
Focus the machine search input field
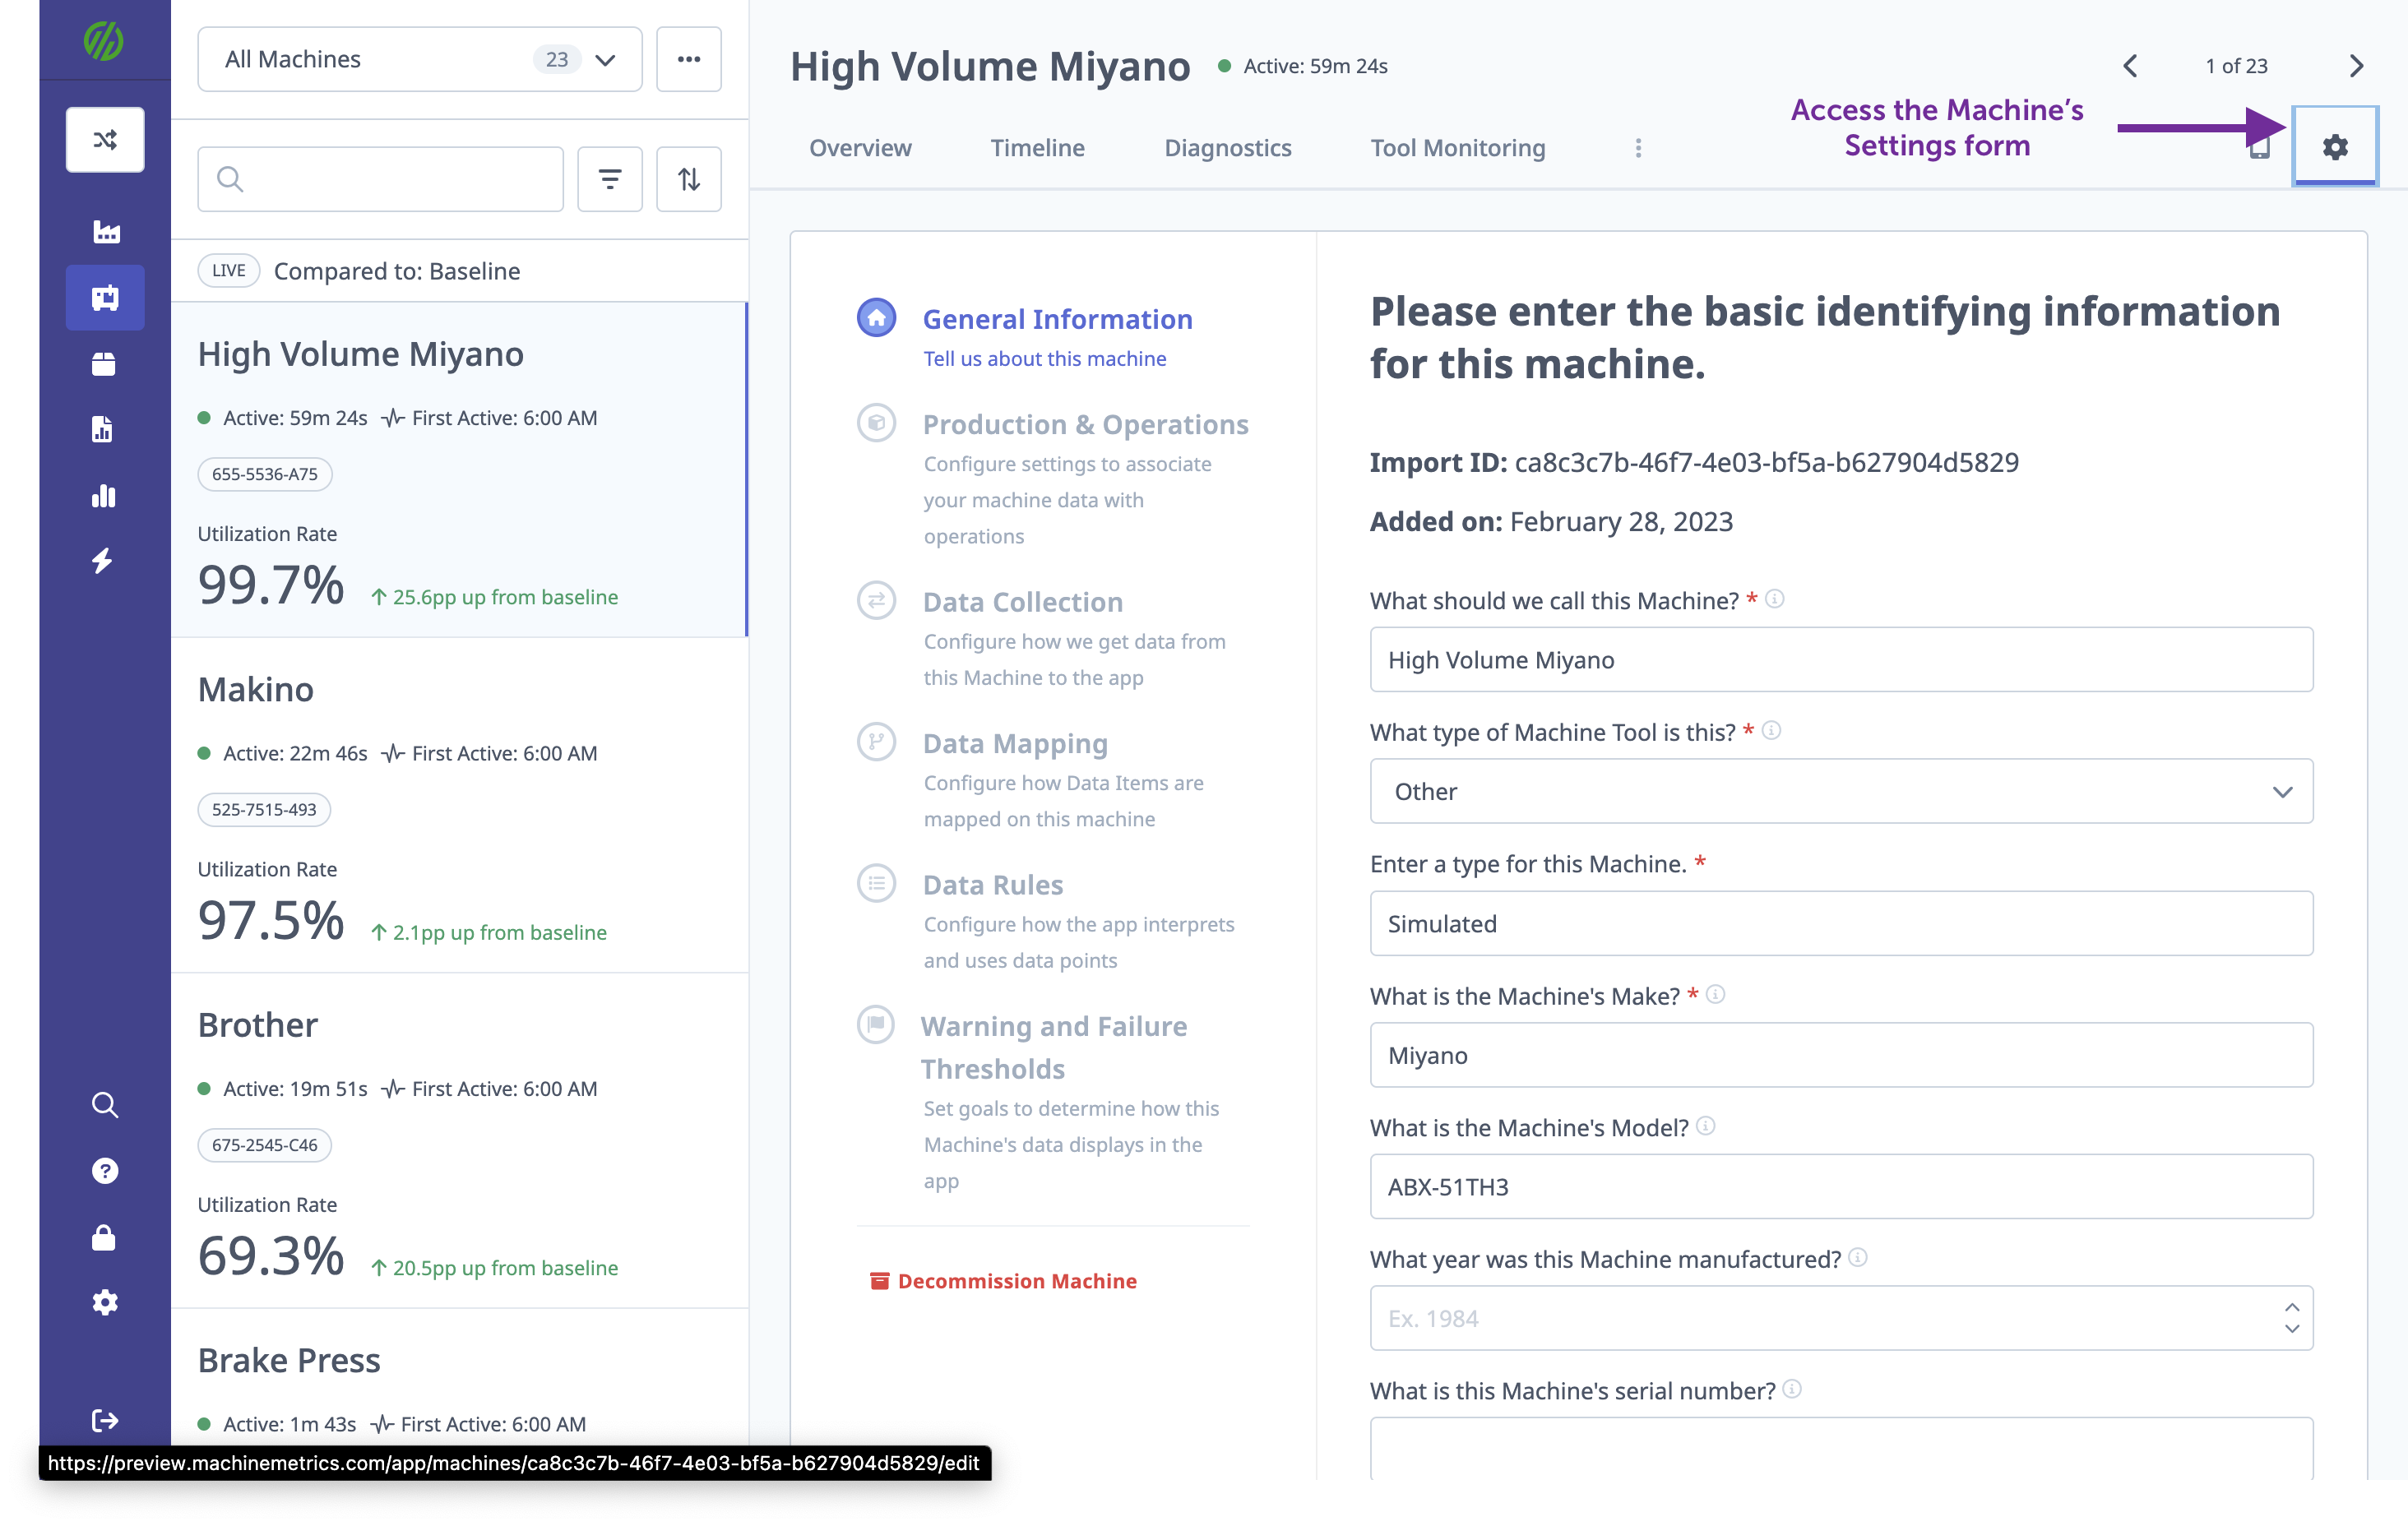381,179
